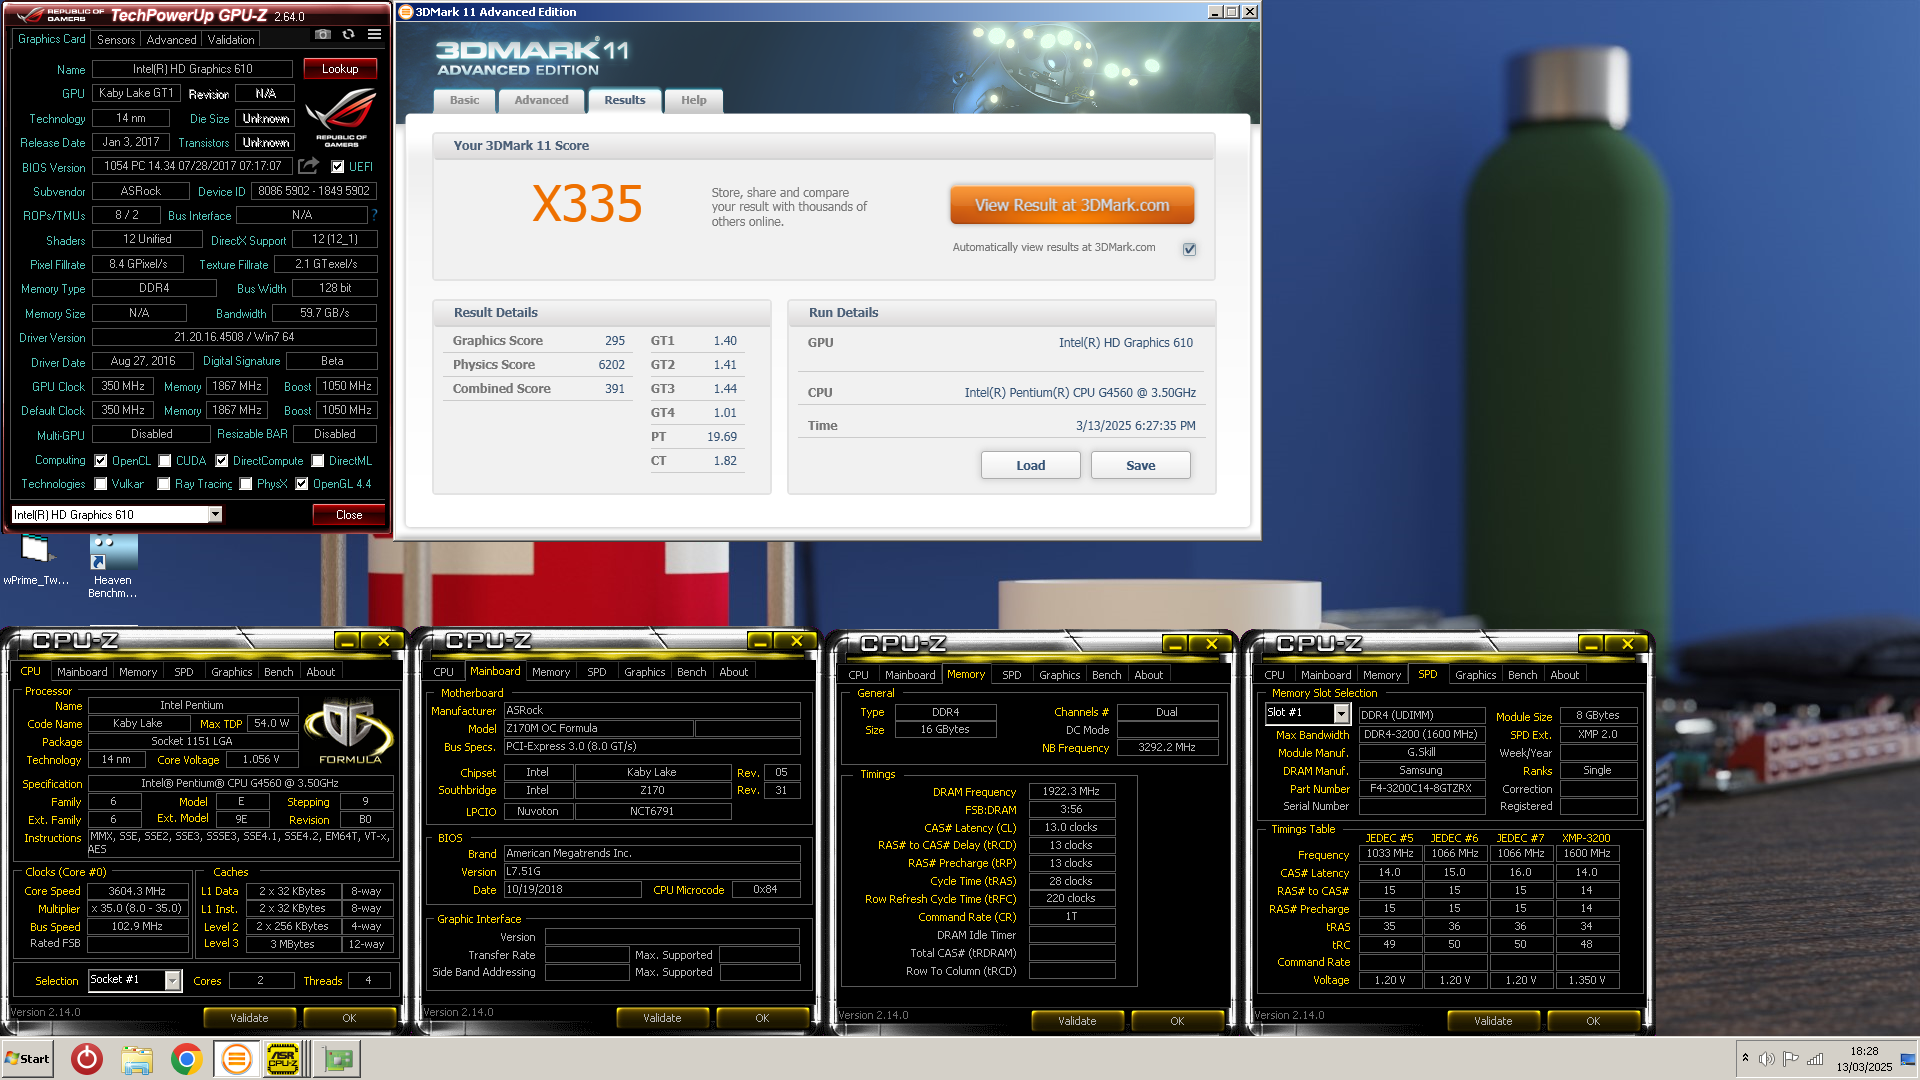The width and height of the screenshot is (1920, 1080).
Task: Click the Bus Interface question mark
Action: tap(374, 215)
